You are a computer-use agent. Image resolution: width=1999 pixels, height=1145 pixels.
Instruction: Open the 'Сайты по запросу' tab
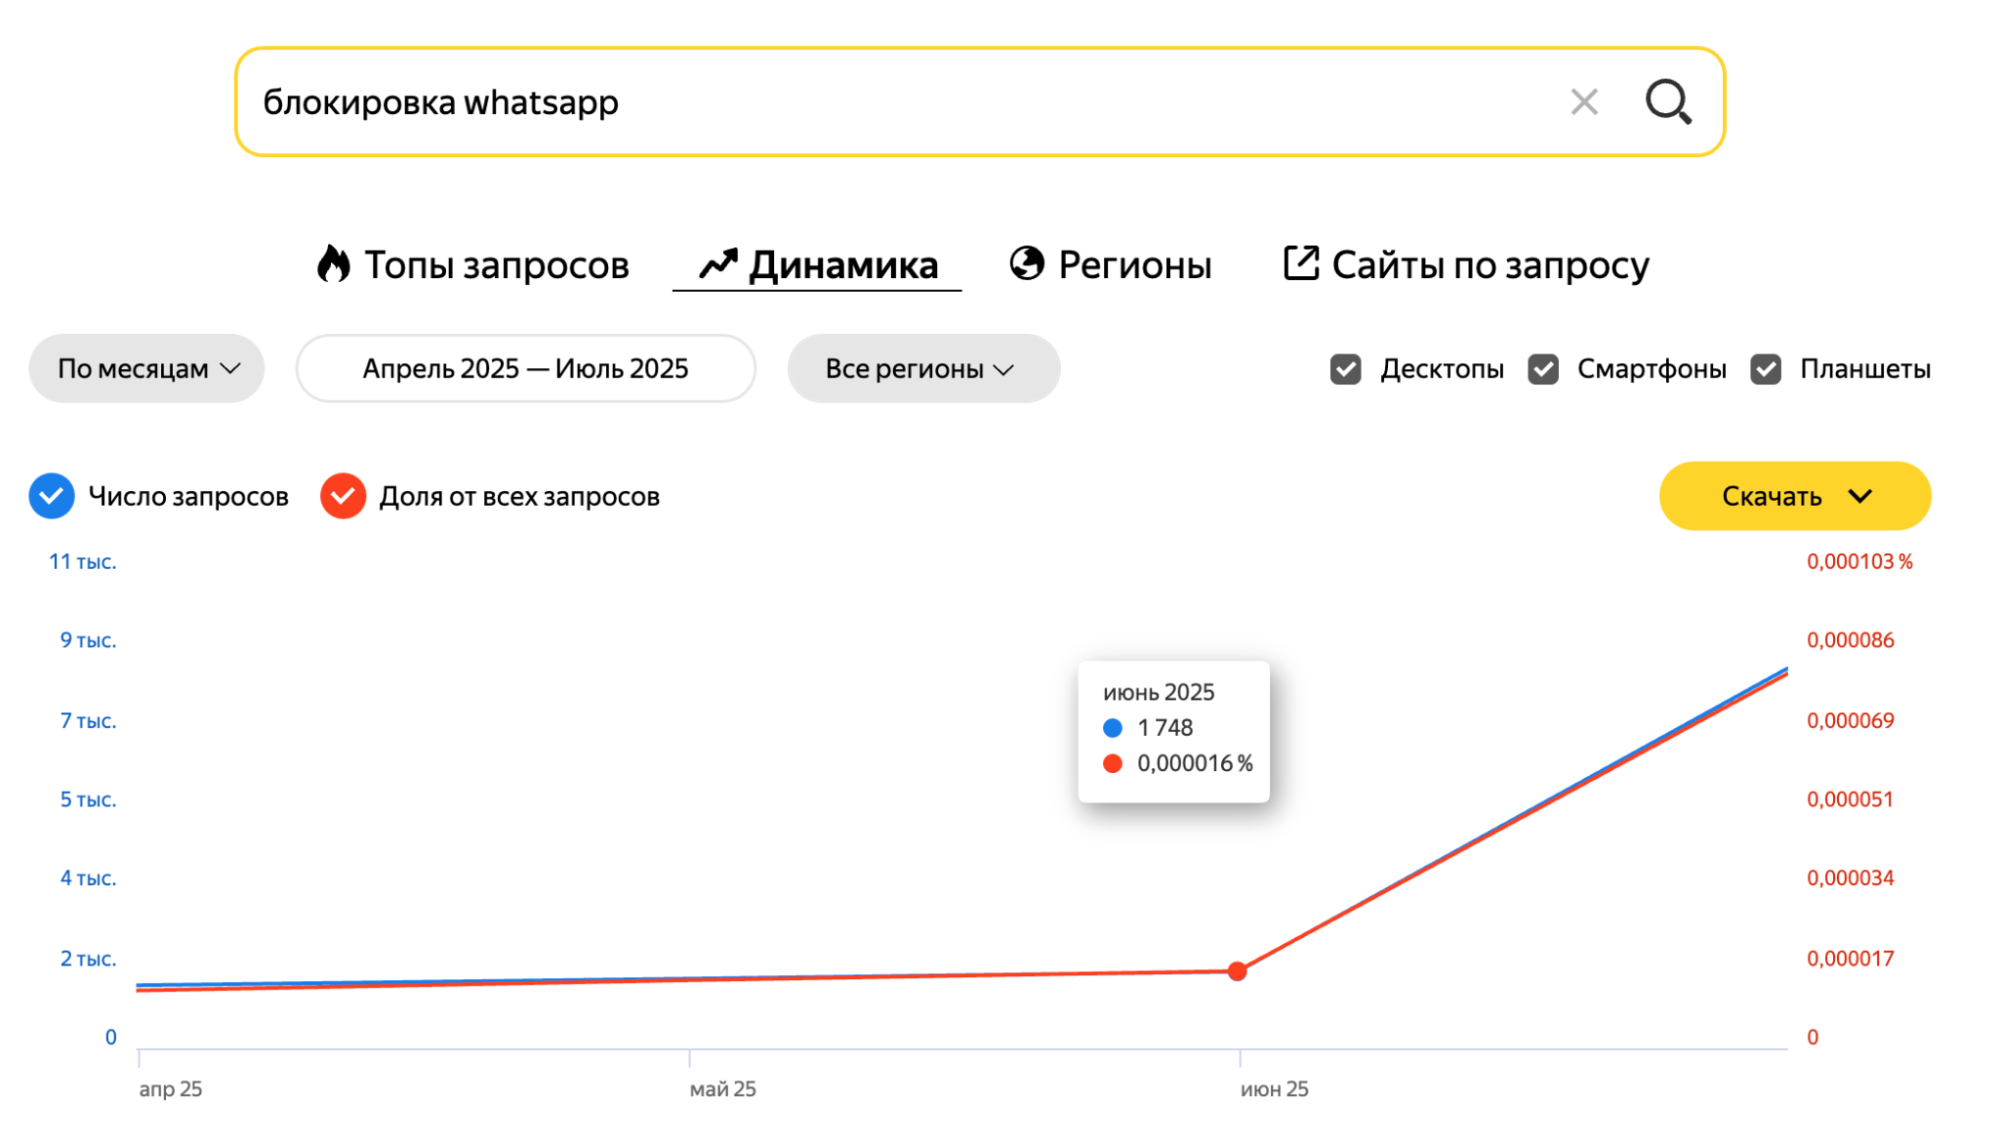[x=1466, y=265]
